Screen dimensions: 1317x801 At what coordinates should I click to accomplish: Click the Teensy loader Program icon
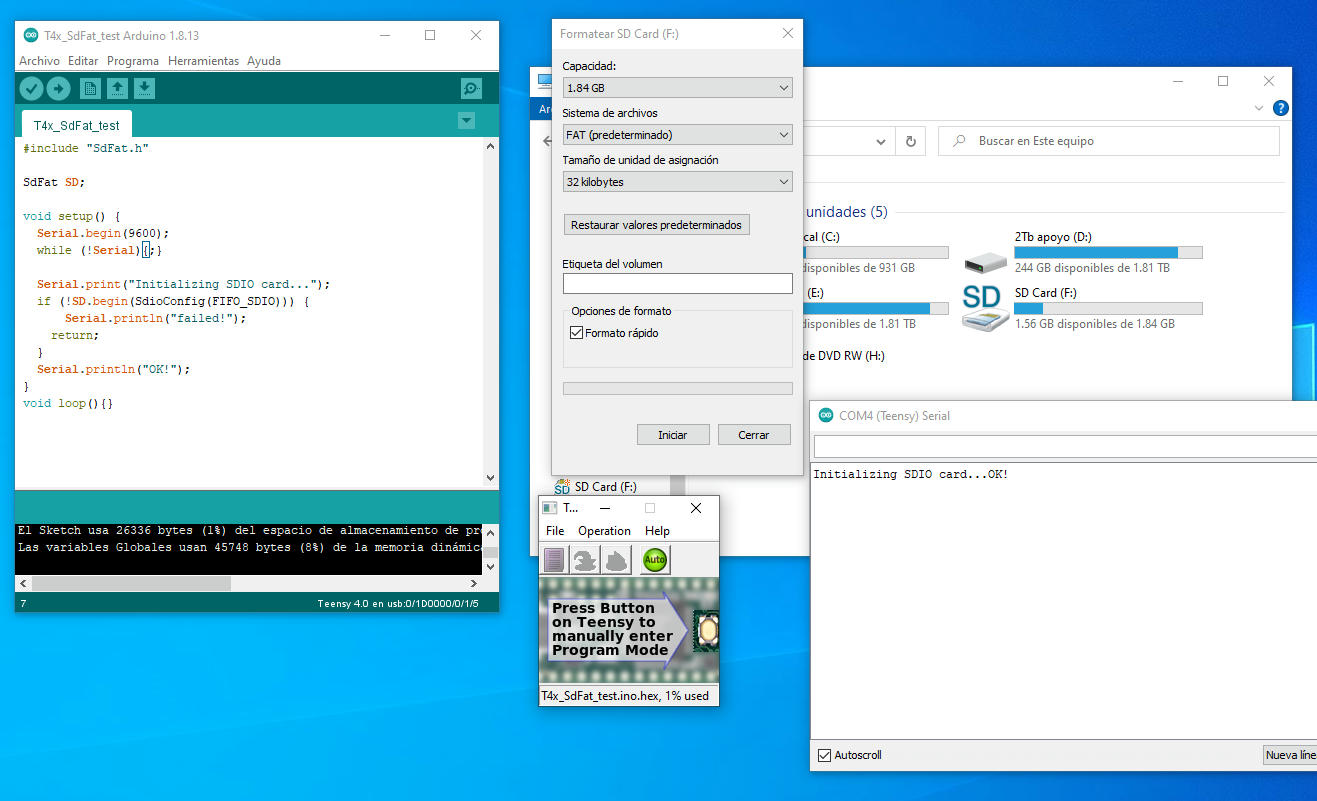(585, 559)
